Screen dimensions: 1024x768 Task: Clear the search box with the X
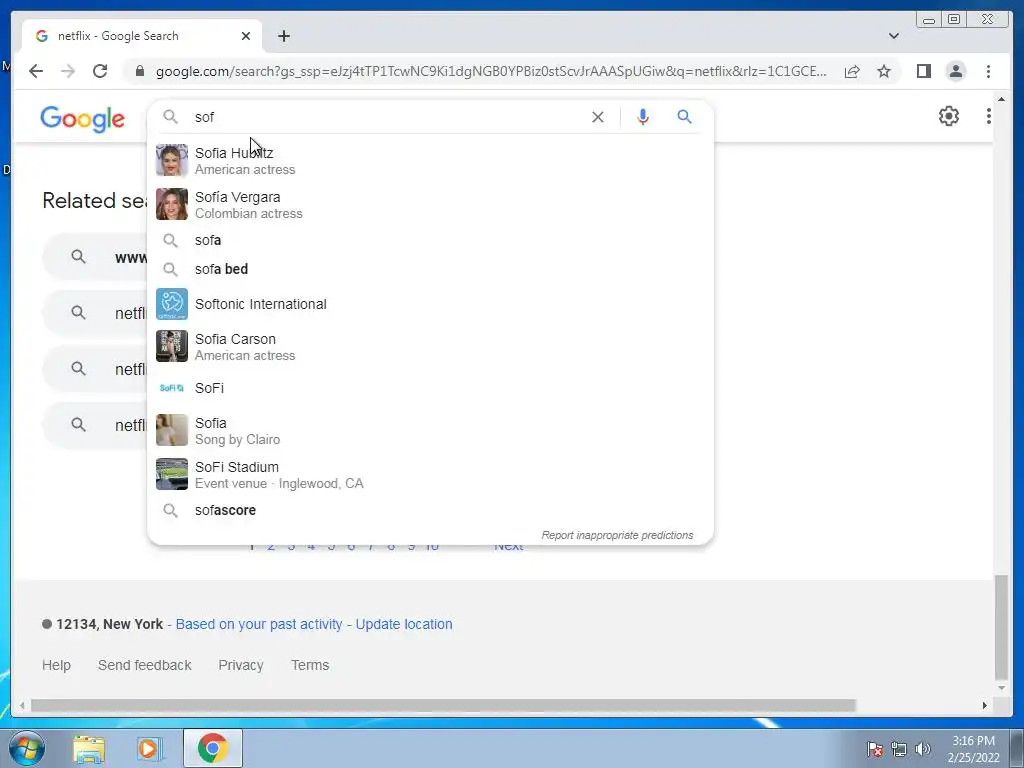(x=598, y=117)
